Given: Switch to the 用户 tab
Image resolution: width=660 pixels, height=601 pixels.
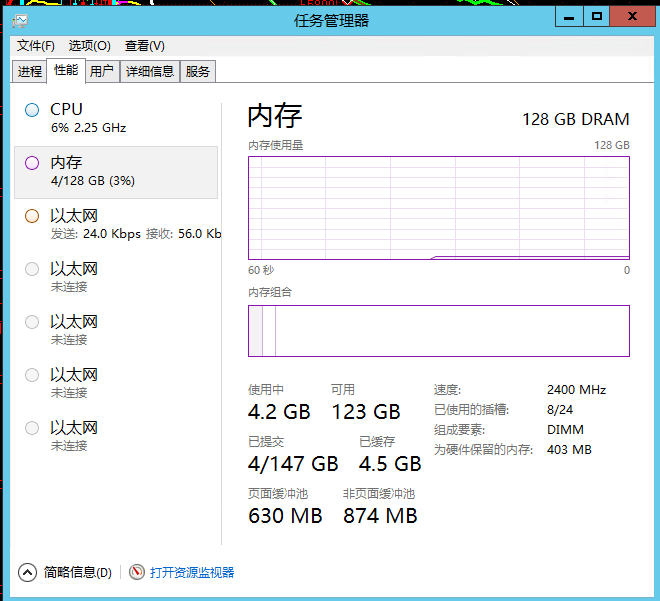Looking at the screenshot, I should (102, 71).
